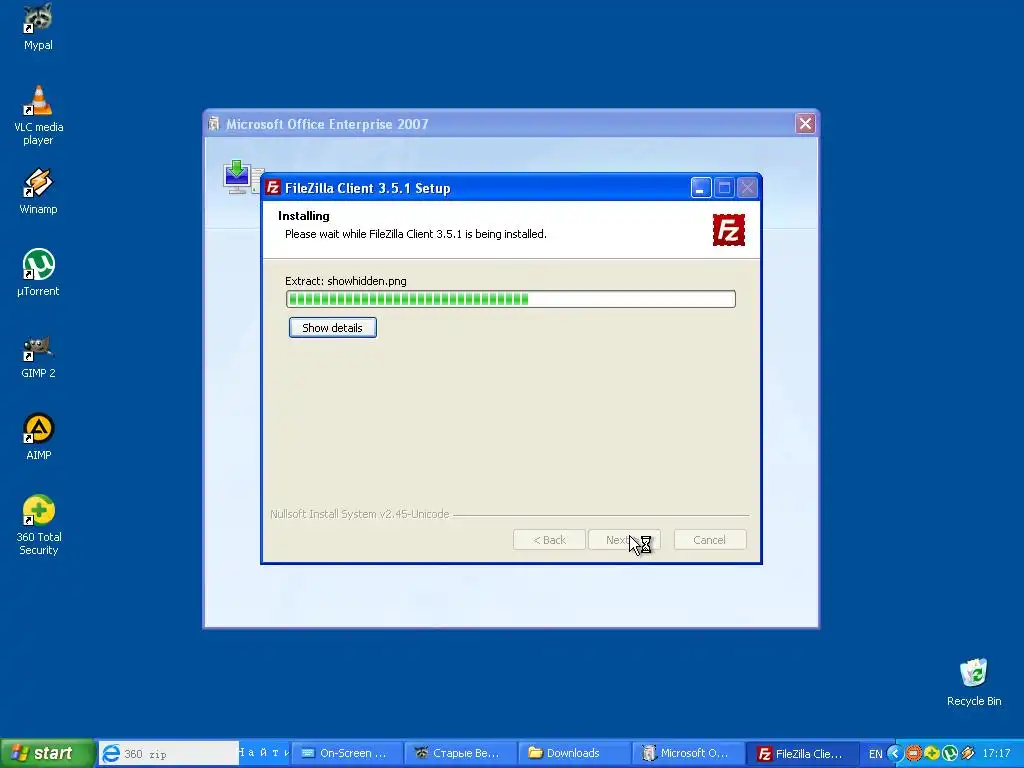Open the Windows start menu
This screenshot has height=768, width=1024.
pos(46,754)
